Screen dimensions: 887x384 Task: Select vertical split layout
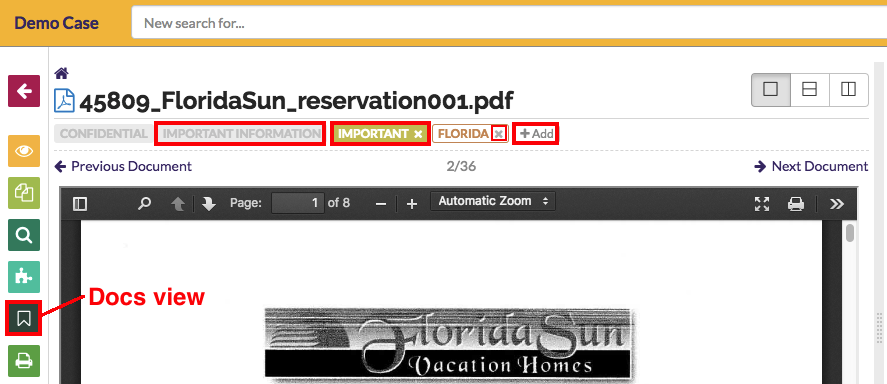click(x=849, y=89)
